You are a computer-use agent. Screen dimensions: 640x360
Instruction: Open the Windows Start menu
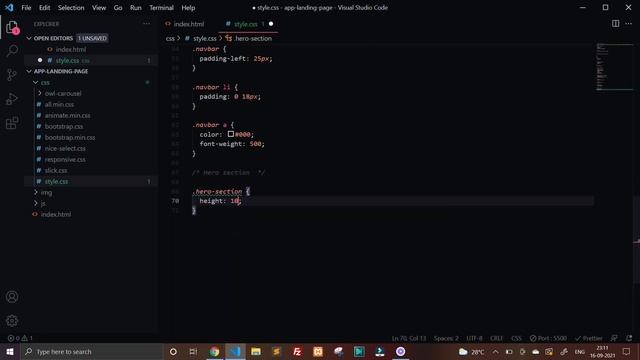coord(10,351)
